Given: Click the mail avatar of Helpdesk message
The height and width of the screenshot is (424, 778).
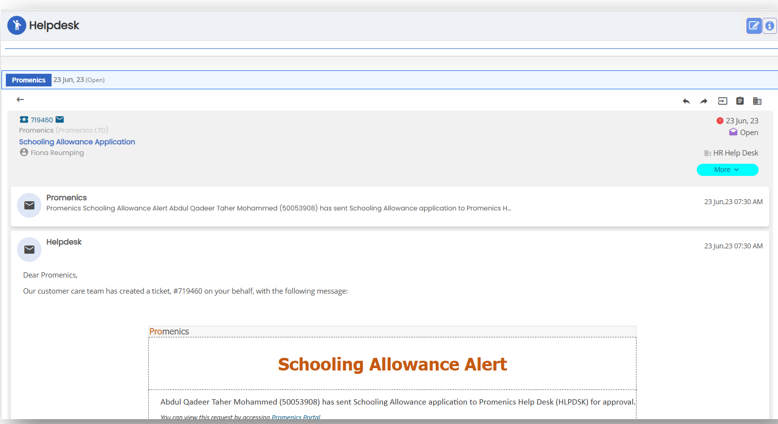Looking at the screenshot, I should coord(29,249).
